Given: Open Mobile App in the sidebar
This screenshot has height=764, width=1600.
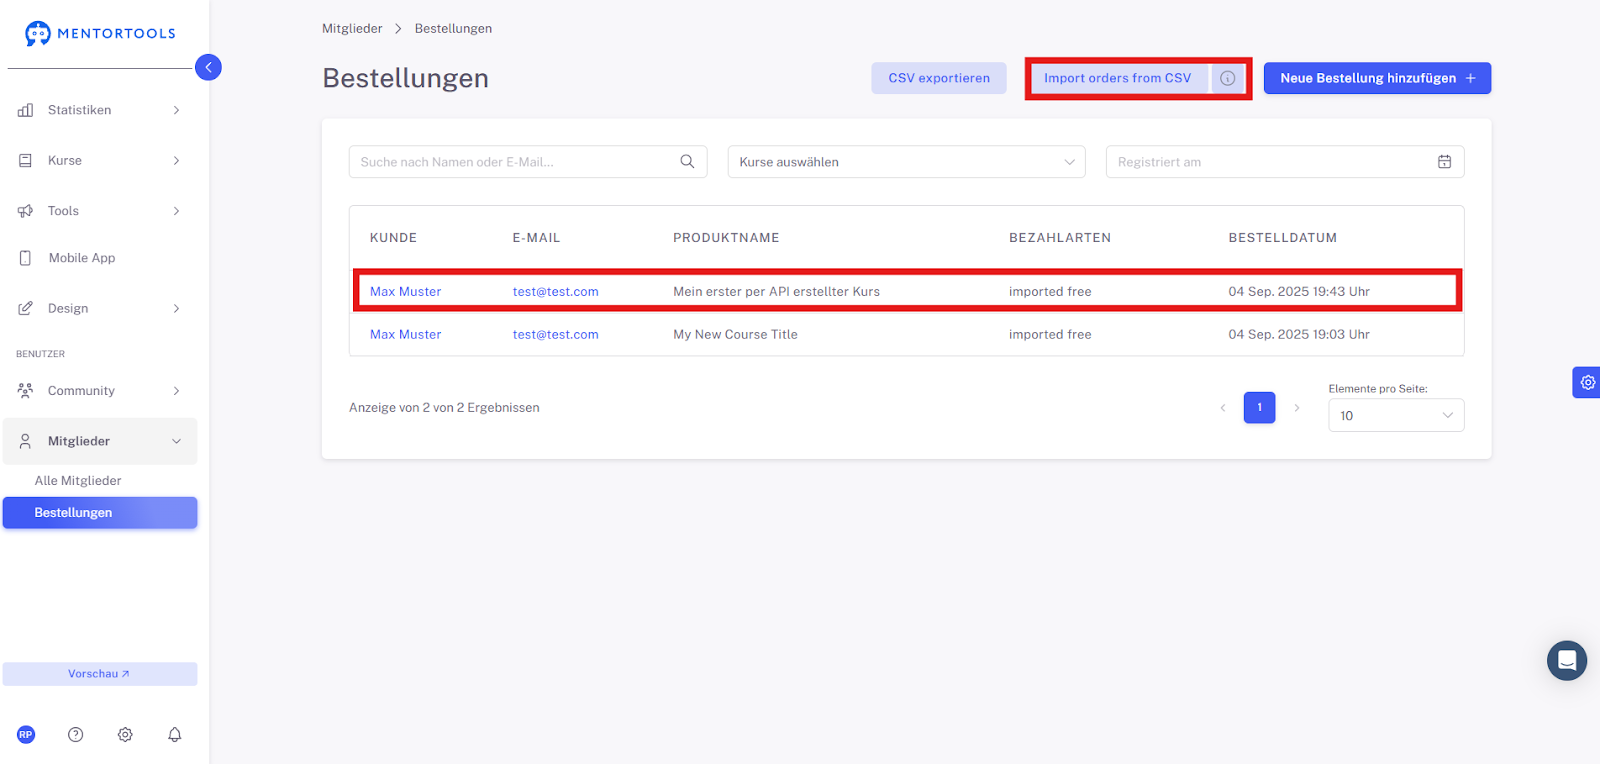Looking at the screenshot, I should point(100,258).
